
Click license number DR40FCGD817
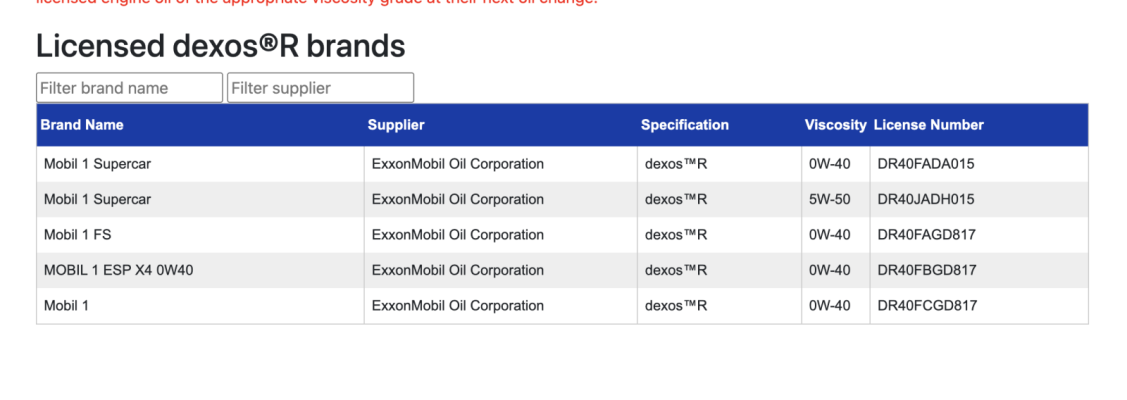[927, 306]
